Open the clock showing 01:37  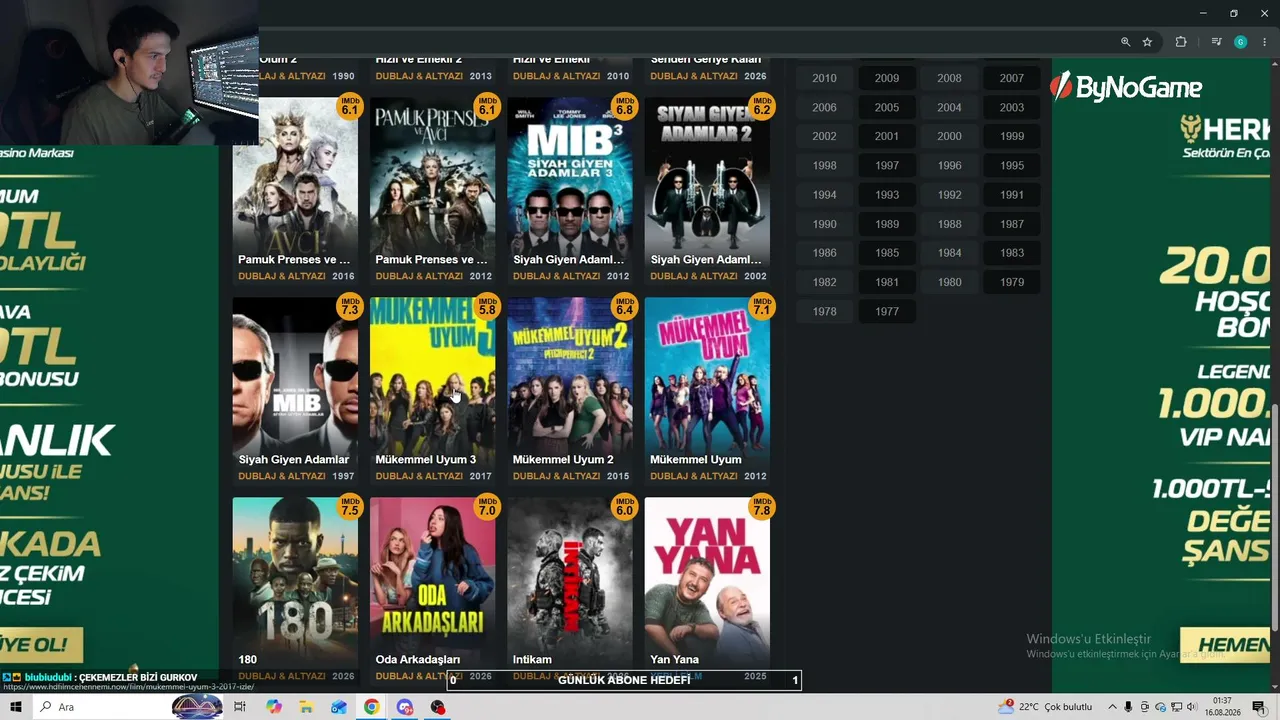coord(1222,707)
